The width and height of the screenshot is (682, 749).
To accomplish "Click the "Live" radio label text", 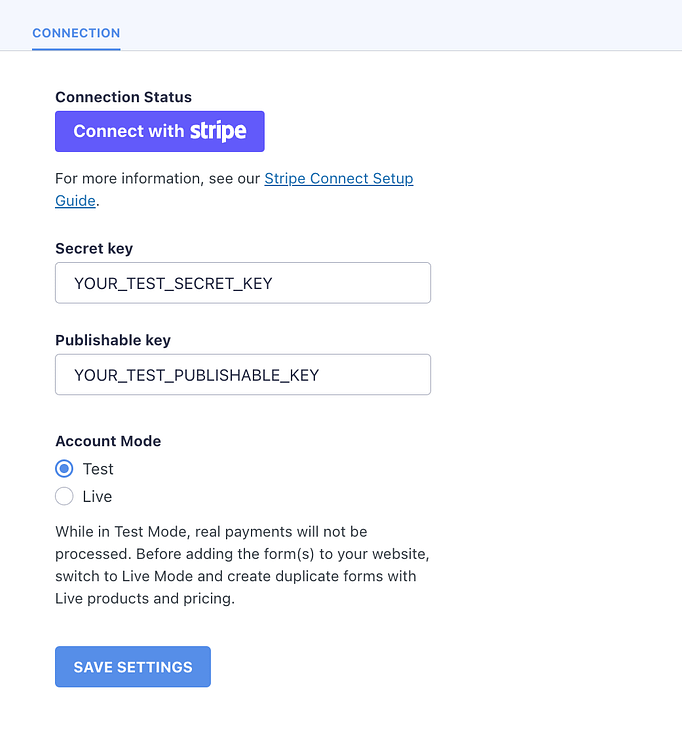I will pyautogui.click(x=97, y=497).
